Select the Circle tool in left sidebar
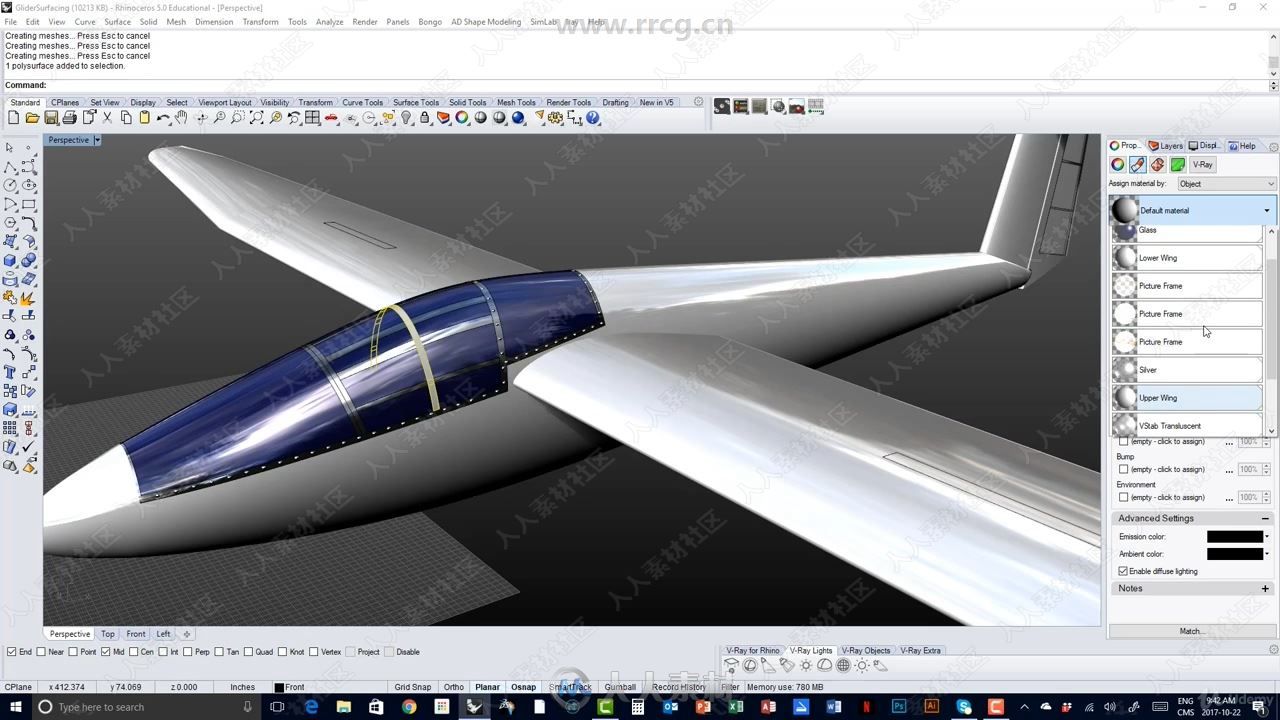1280x720 pixels. (x=10, y=184)
